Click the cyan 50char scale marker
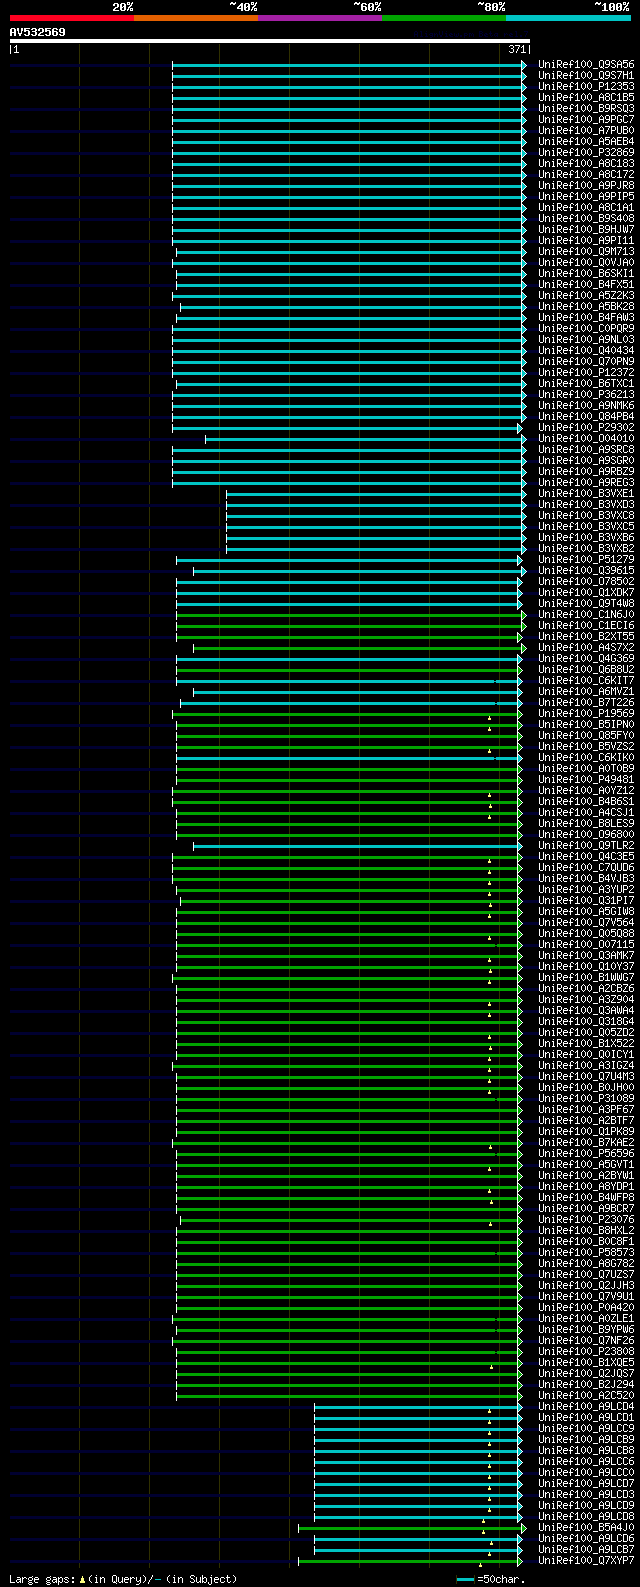640x1587 pixels. [x=465, y=1579]
